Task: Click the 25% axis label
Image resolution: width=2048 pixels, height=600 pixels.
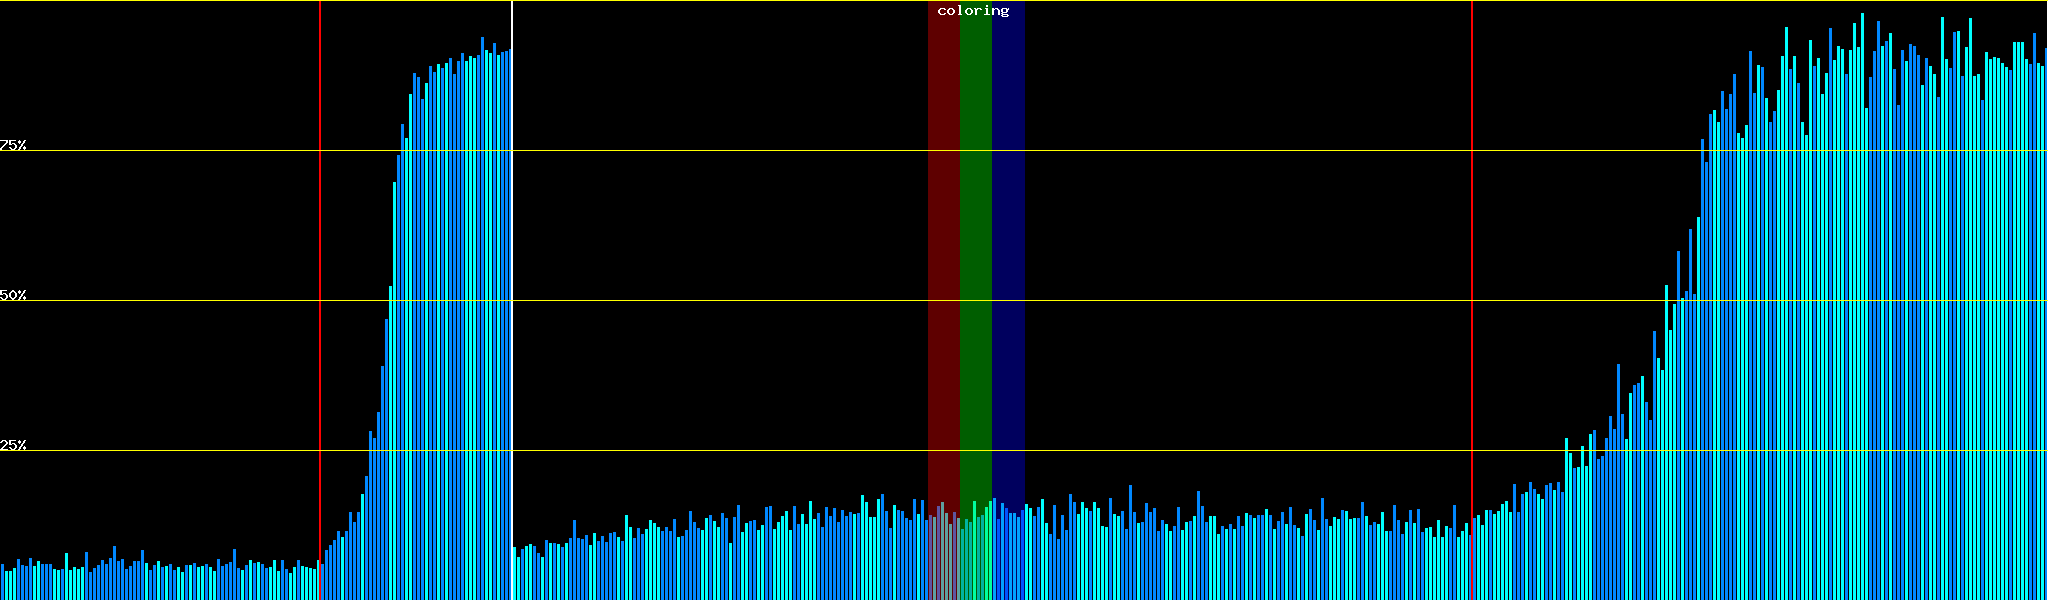Action: [x=13, y=445]
